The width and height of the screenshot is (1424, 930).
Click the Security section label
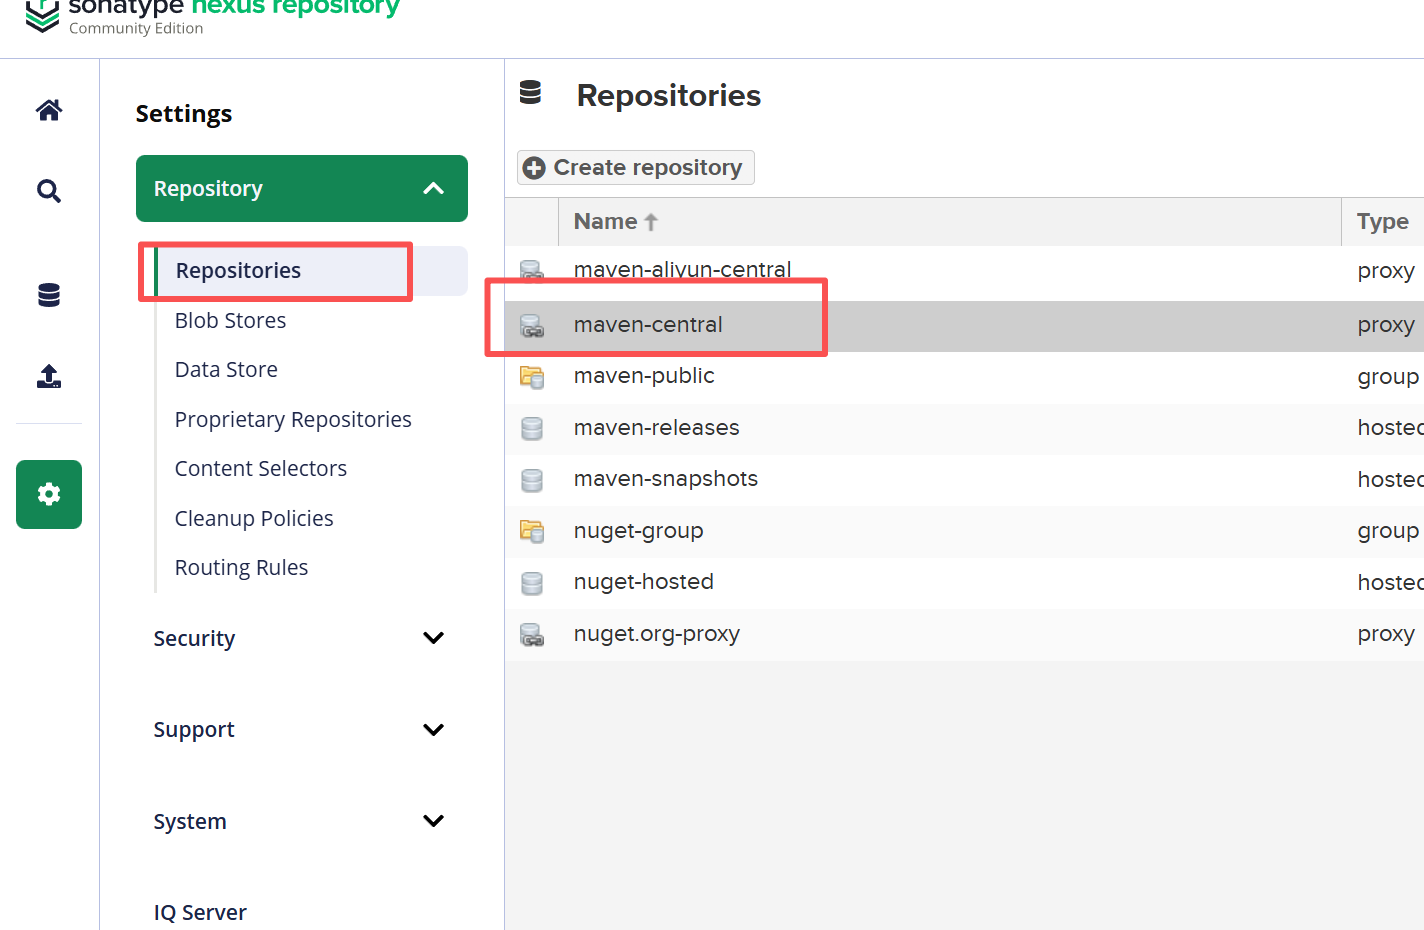pyautogui.click(x=194, y=639)
